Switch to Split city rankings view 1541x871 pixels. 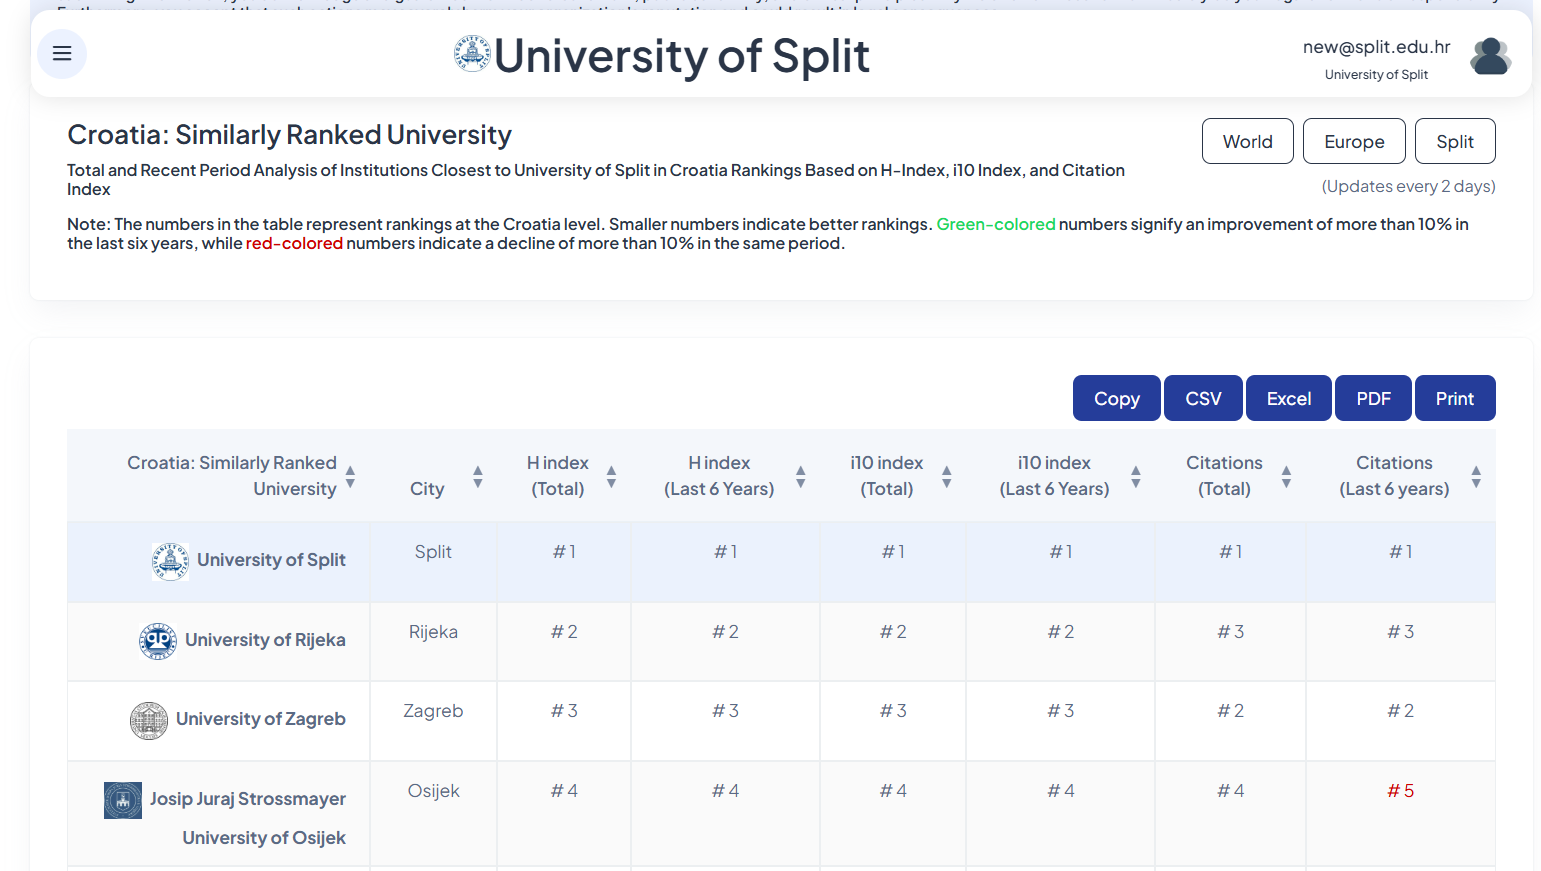click(1455, 141)
